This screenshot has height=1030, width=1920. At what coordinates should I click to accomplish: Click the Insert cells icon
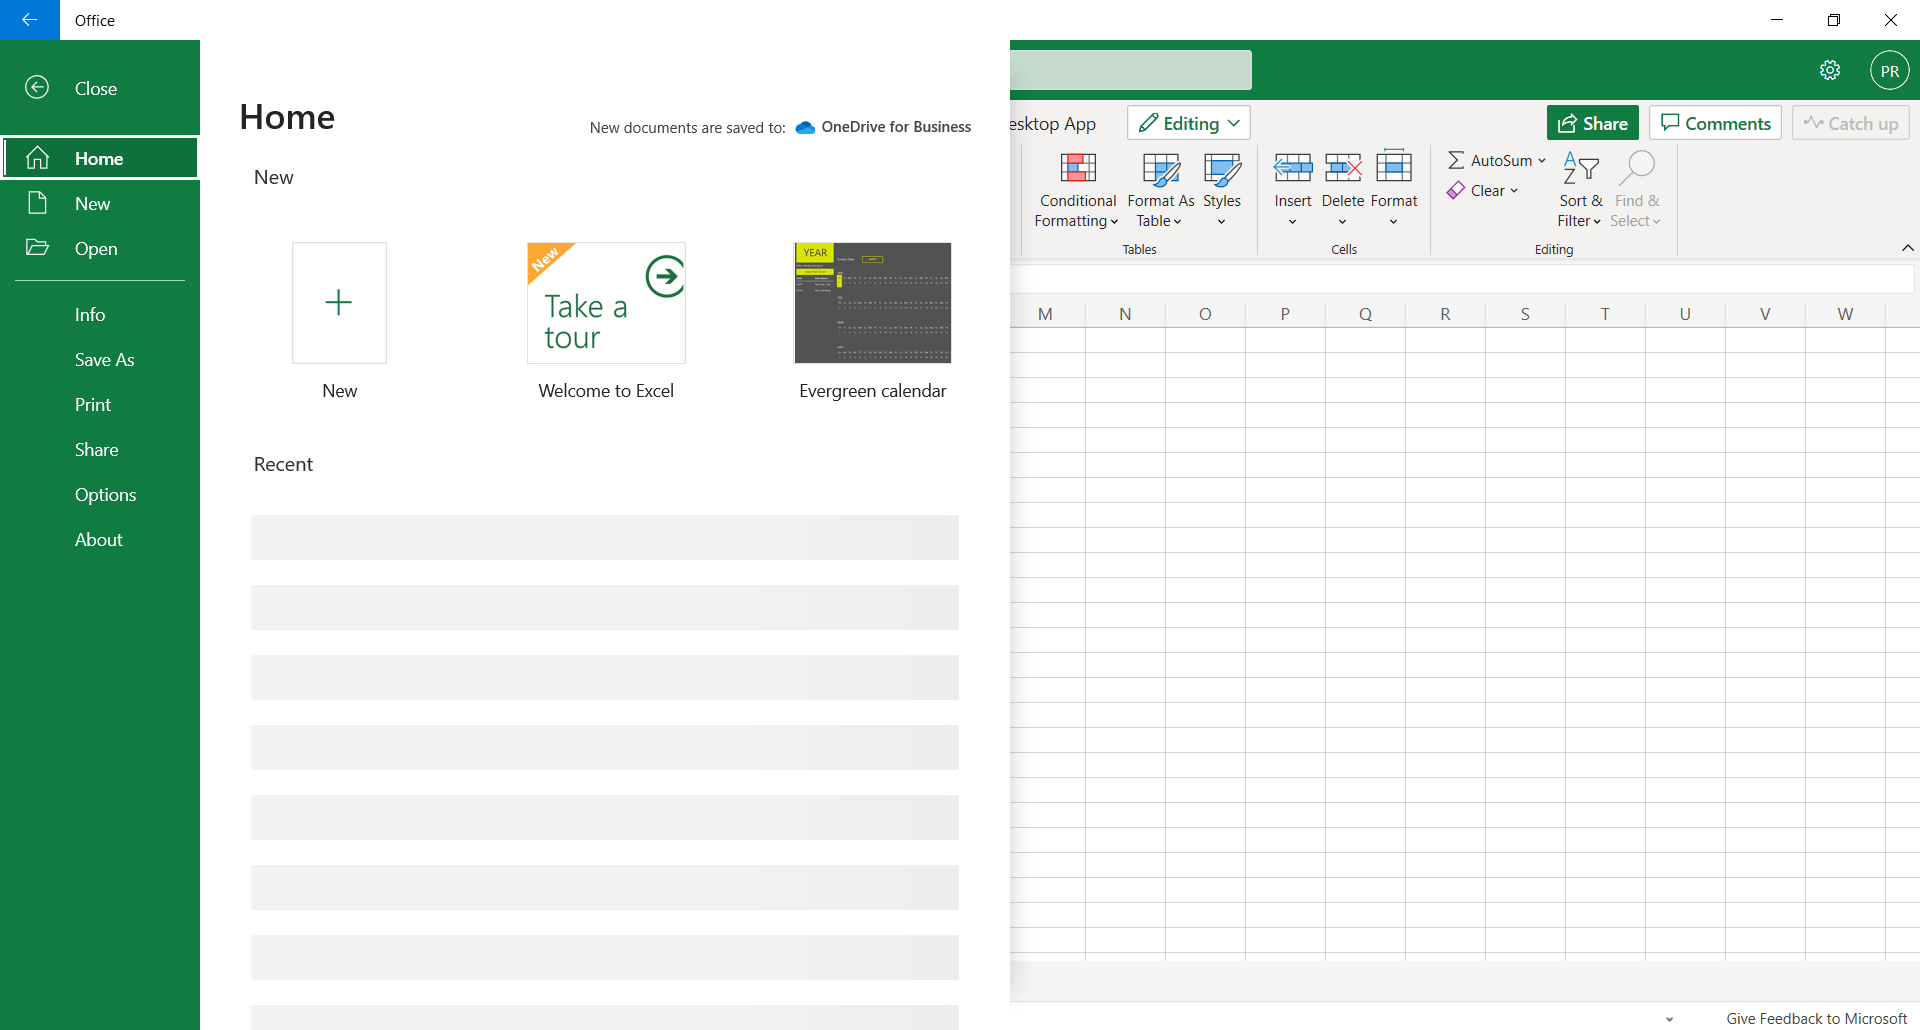tap(1293, 167)
